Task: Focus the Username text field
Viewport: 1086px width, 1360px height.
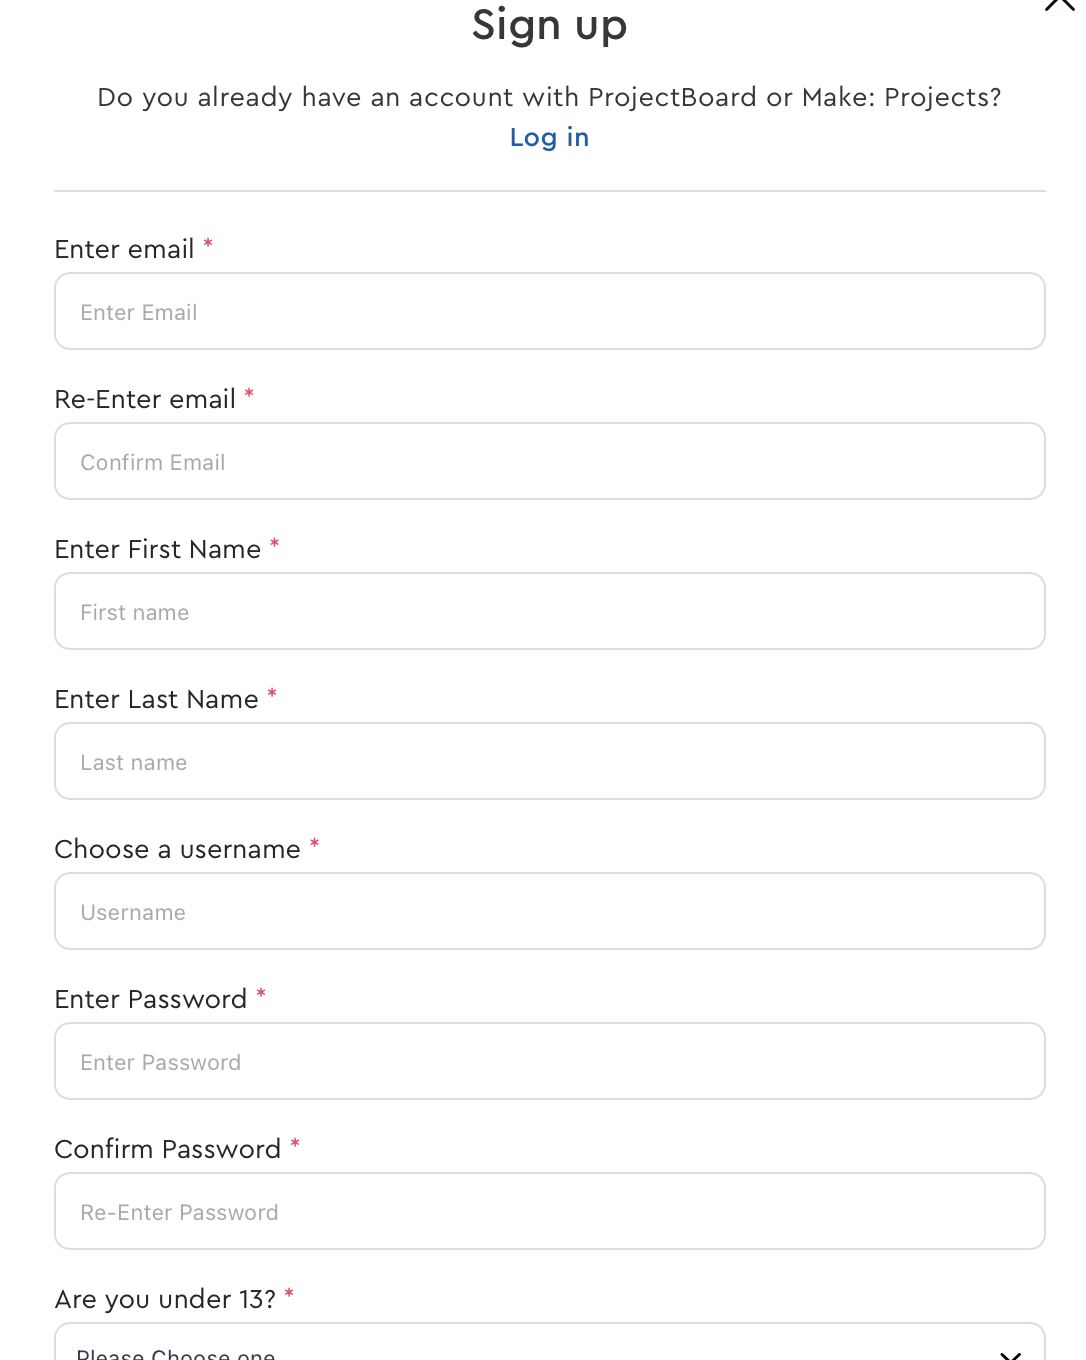Action: tap(550, 911)
